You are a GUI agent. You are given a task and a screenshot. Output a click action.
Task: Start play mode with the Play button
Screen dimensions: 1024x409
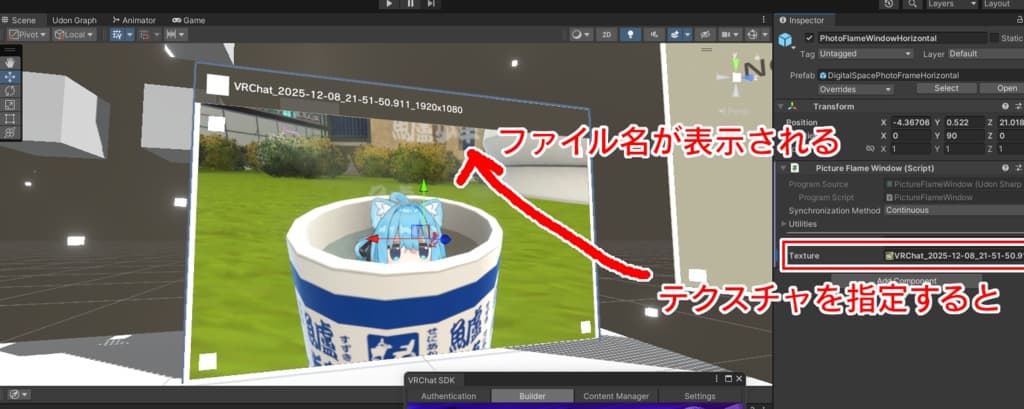click(x=389, y=4)
